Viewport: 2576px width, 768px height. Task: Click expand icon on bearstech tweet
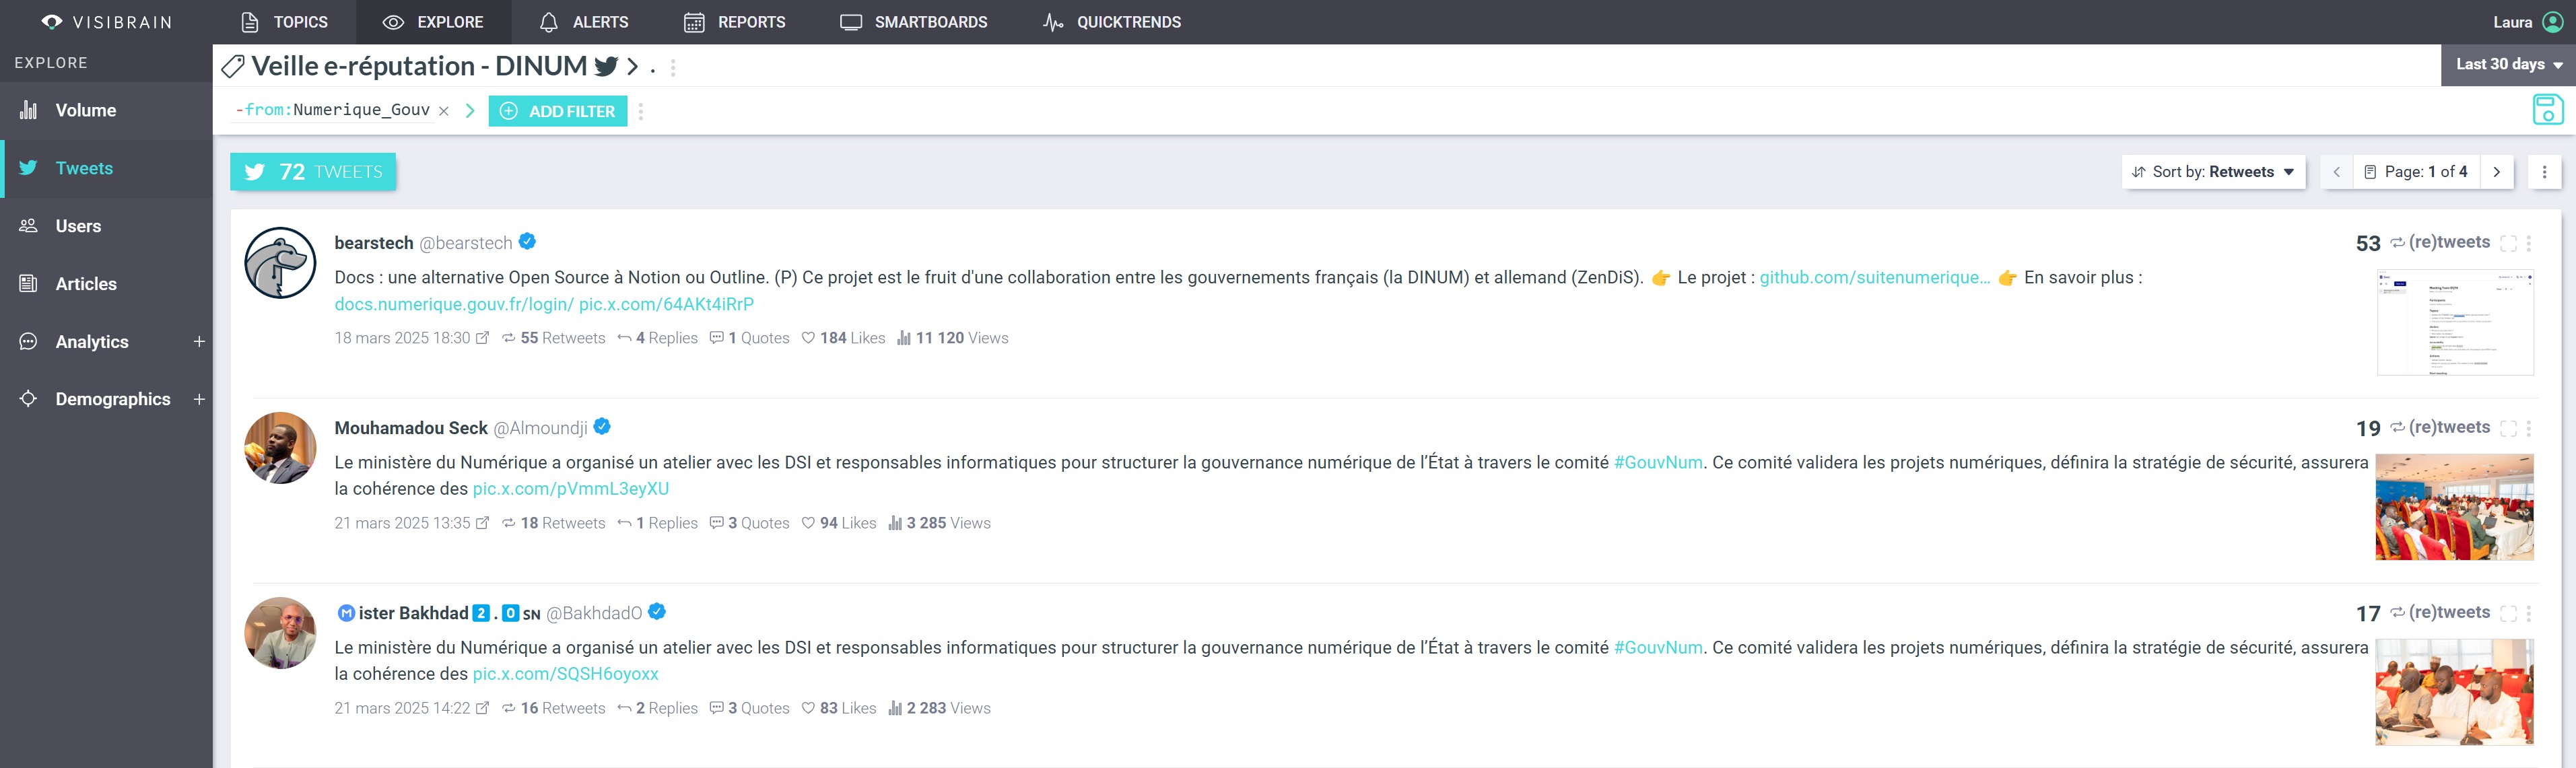pyautogui.click(x=2508, y=243)
